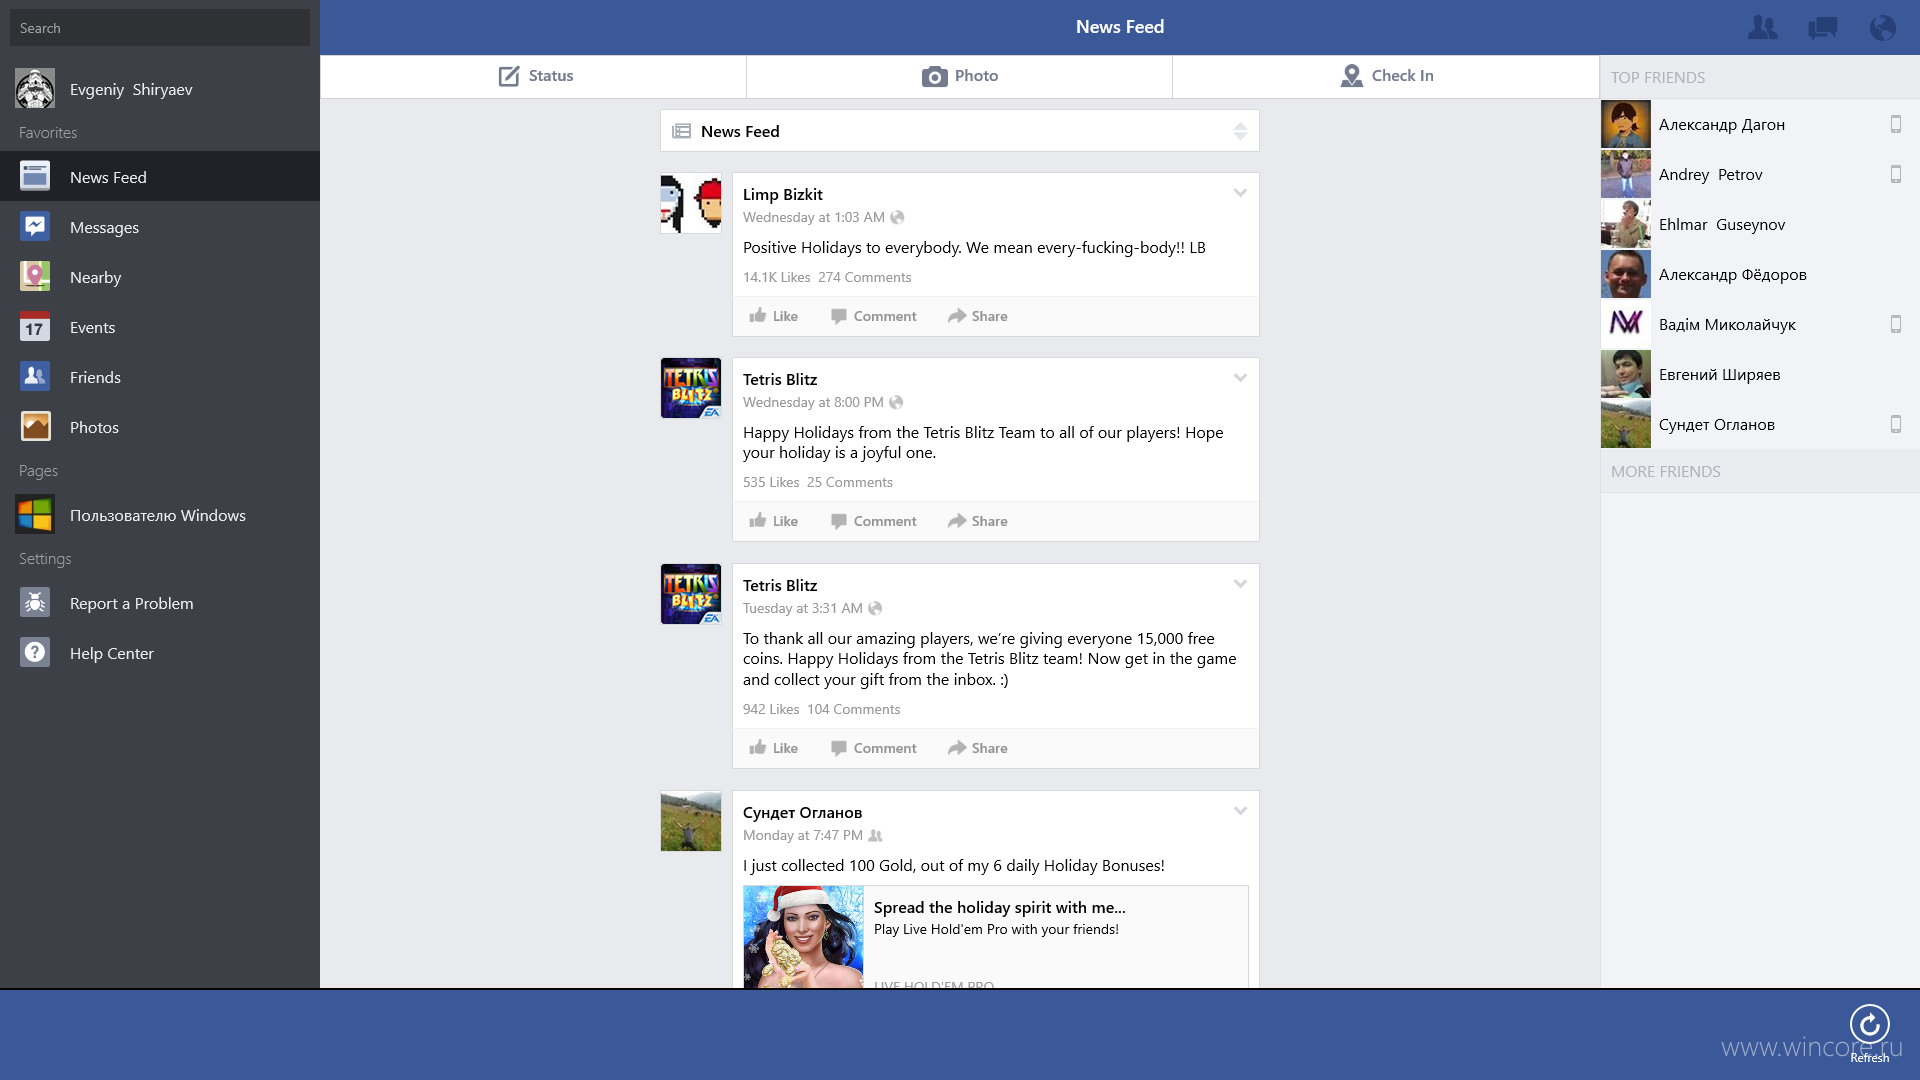This screenshot has height=1080, width=1920.
Task: Open Photos in the sidebar
Action: tap(160, 427)
